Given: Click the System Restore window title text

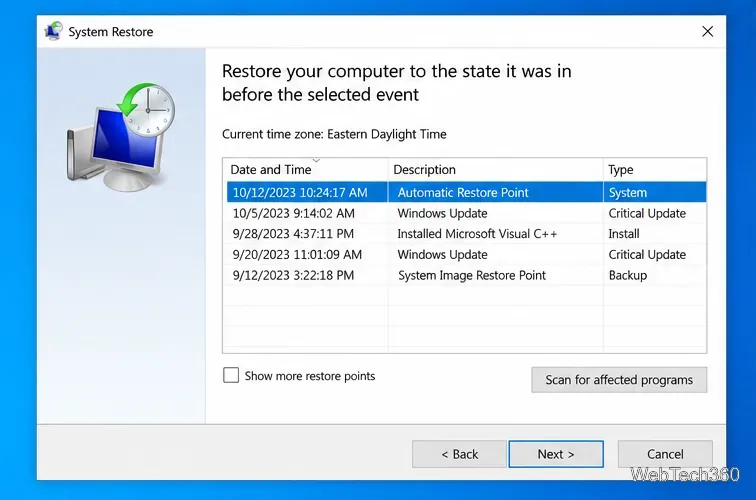Looking at the screenshot, I should pos(111,32).
